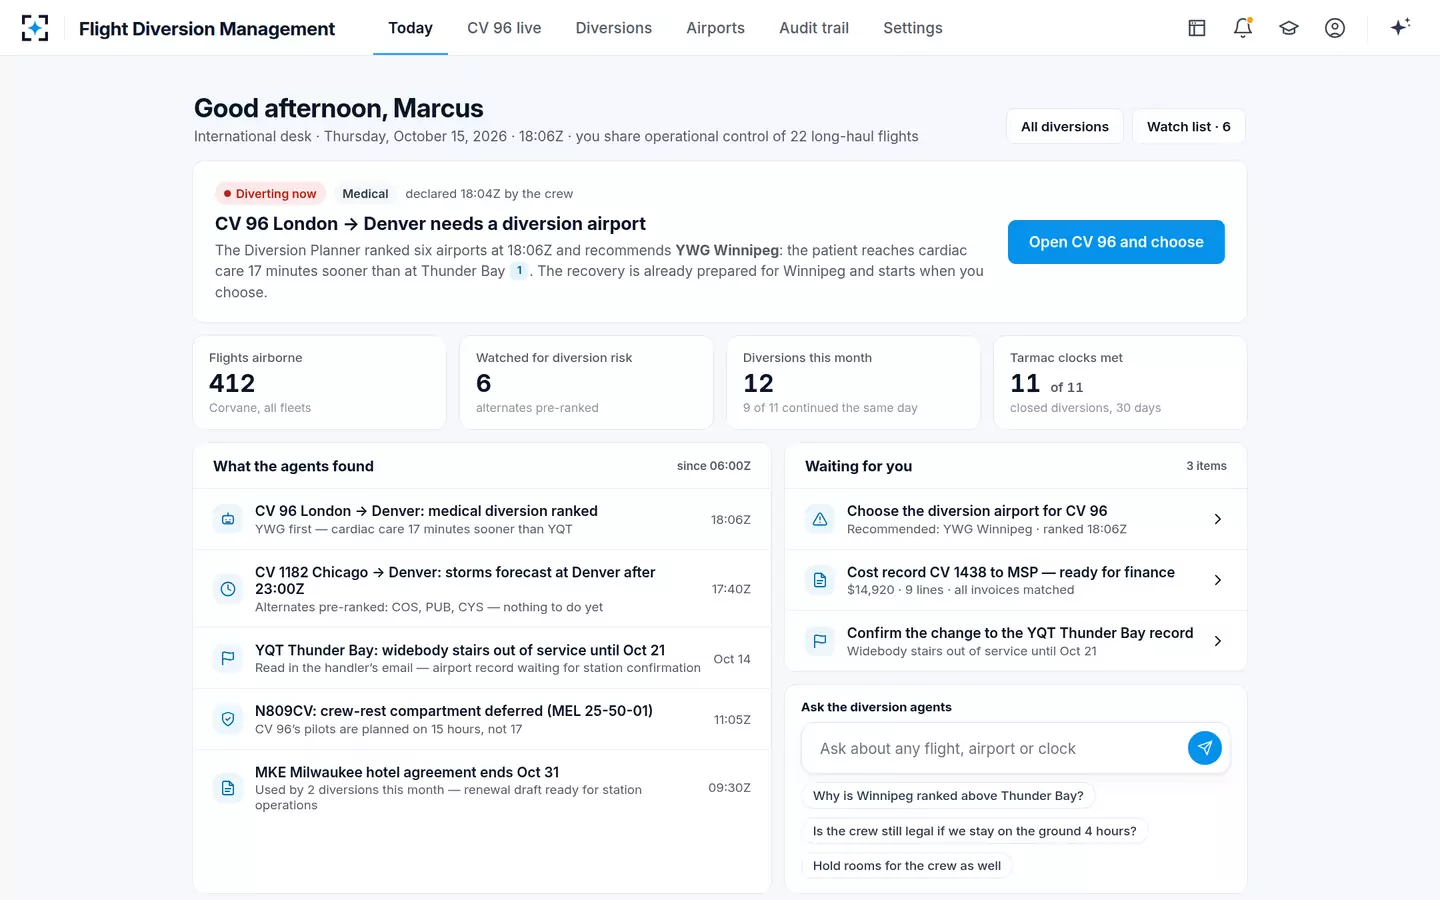Click the document icon beside Cost record CV 1438
The height and width of the screenshot is (900, 1440).
820,580
